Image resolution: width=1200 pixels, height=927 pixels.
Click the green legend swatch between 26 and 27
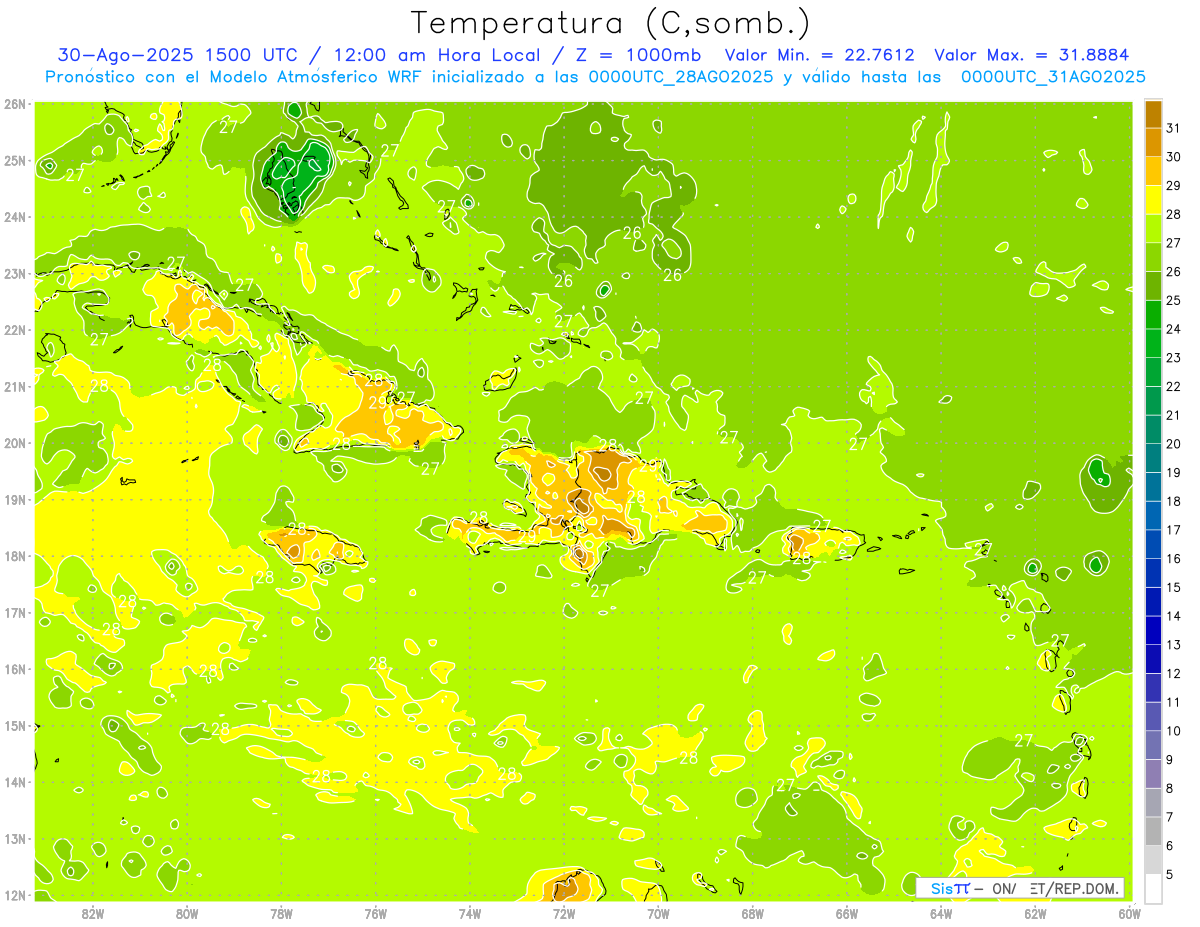coord(1154,257)
